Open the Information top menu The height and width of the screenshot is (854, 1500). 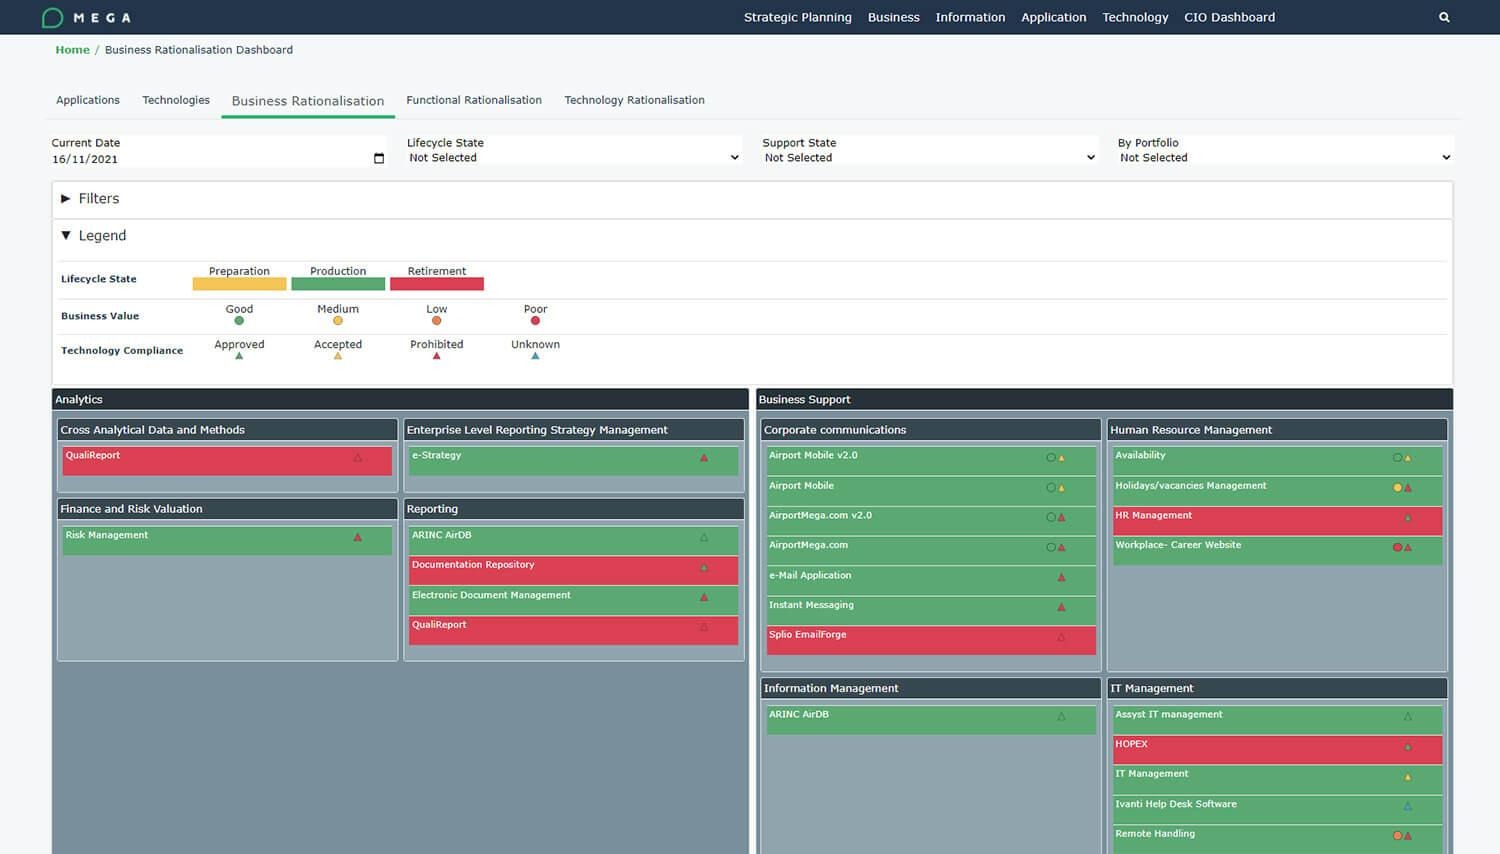(970, 17)
